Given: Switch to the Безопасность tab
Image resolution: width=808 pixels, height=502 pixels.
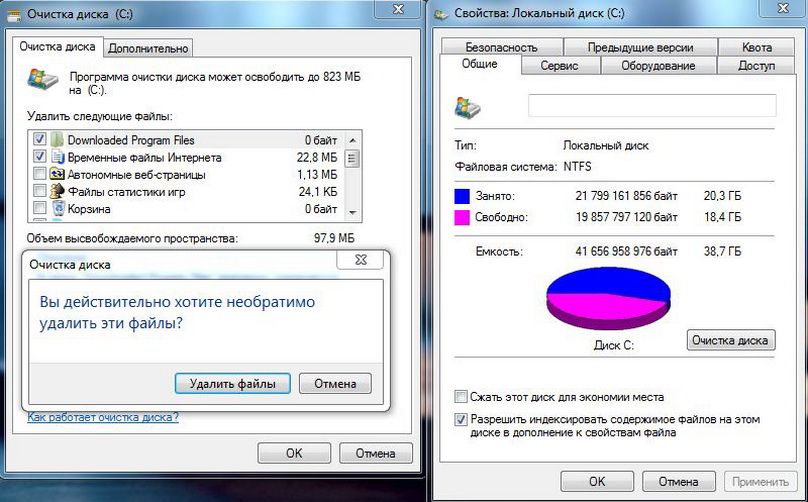Looking at the screenshot, I should [501, 47].
